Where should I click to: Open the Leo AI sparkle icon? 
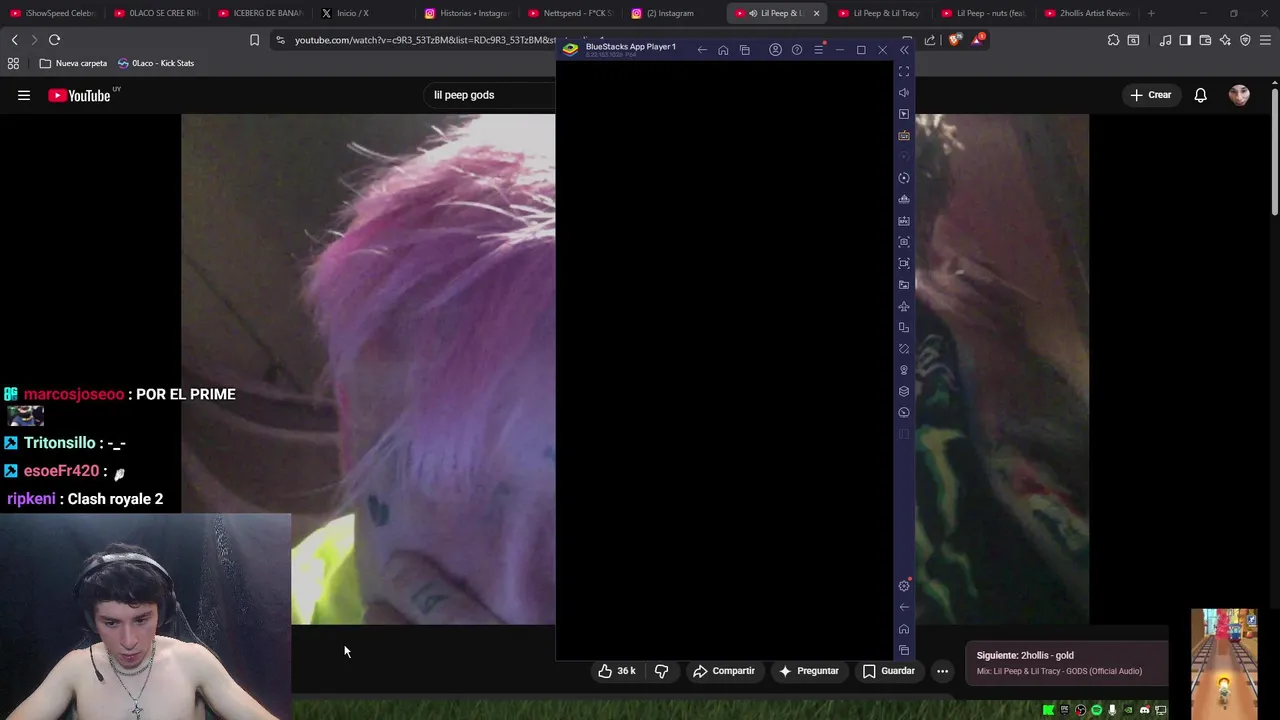click(1225, 40)
